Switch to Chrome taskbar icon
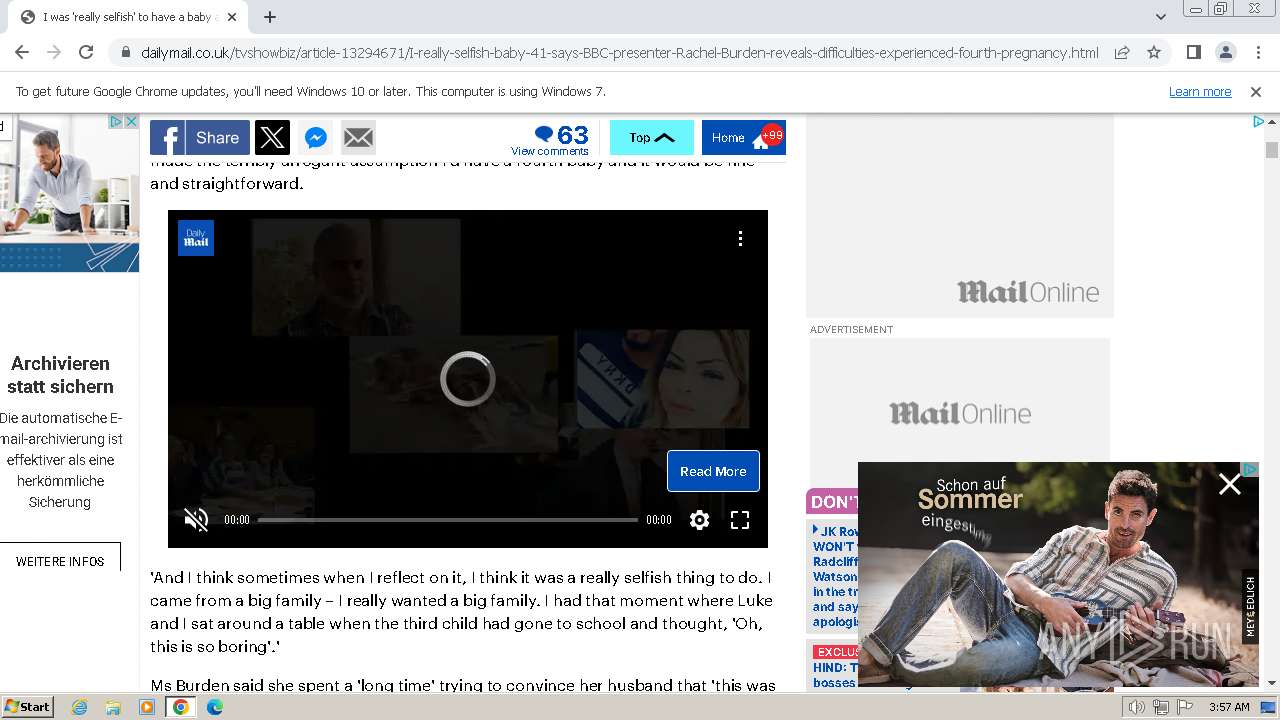Viewport: 1280px width, 720px height. (x=181, y=707)
